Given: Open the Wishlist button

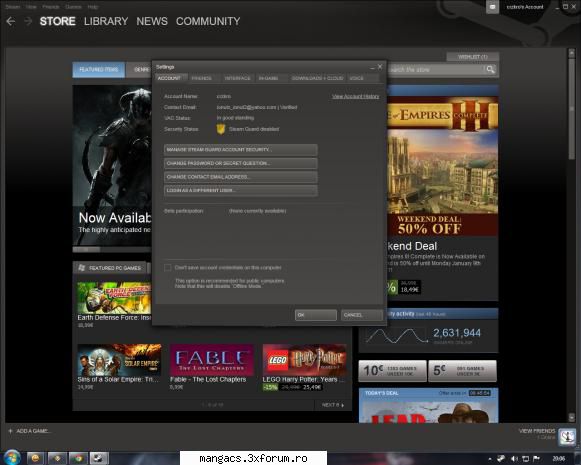Looking at the screenshot, I should tap(473, 57).
